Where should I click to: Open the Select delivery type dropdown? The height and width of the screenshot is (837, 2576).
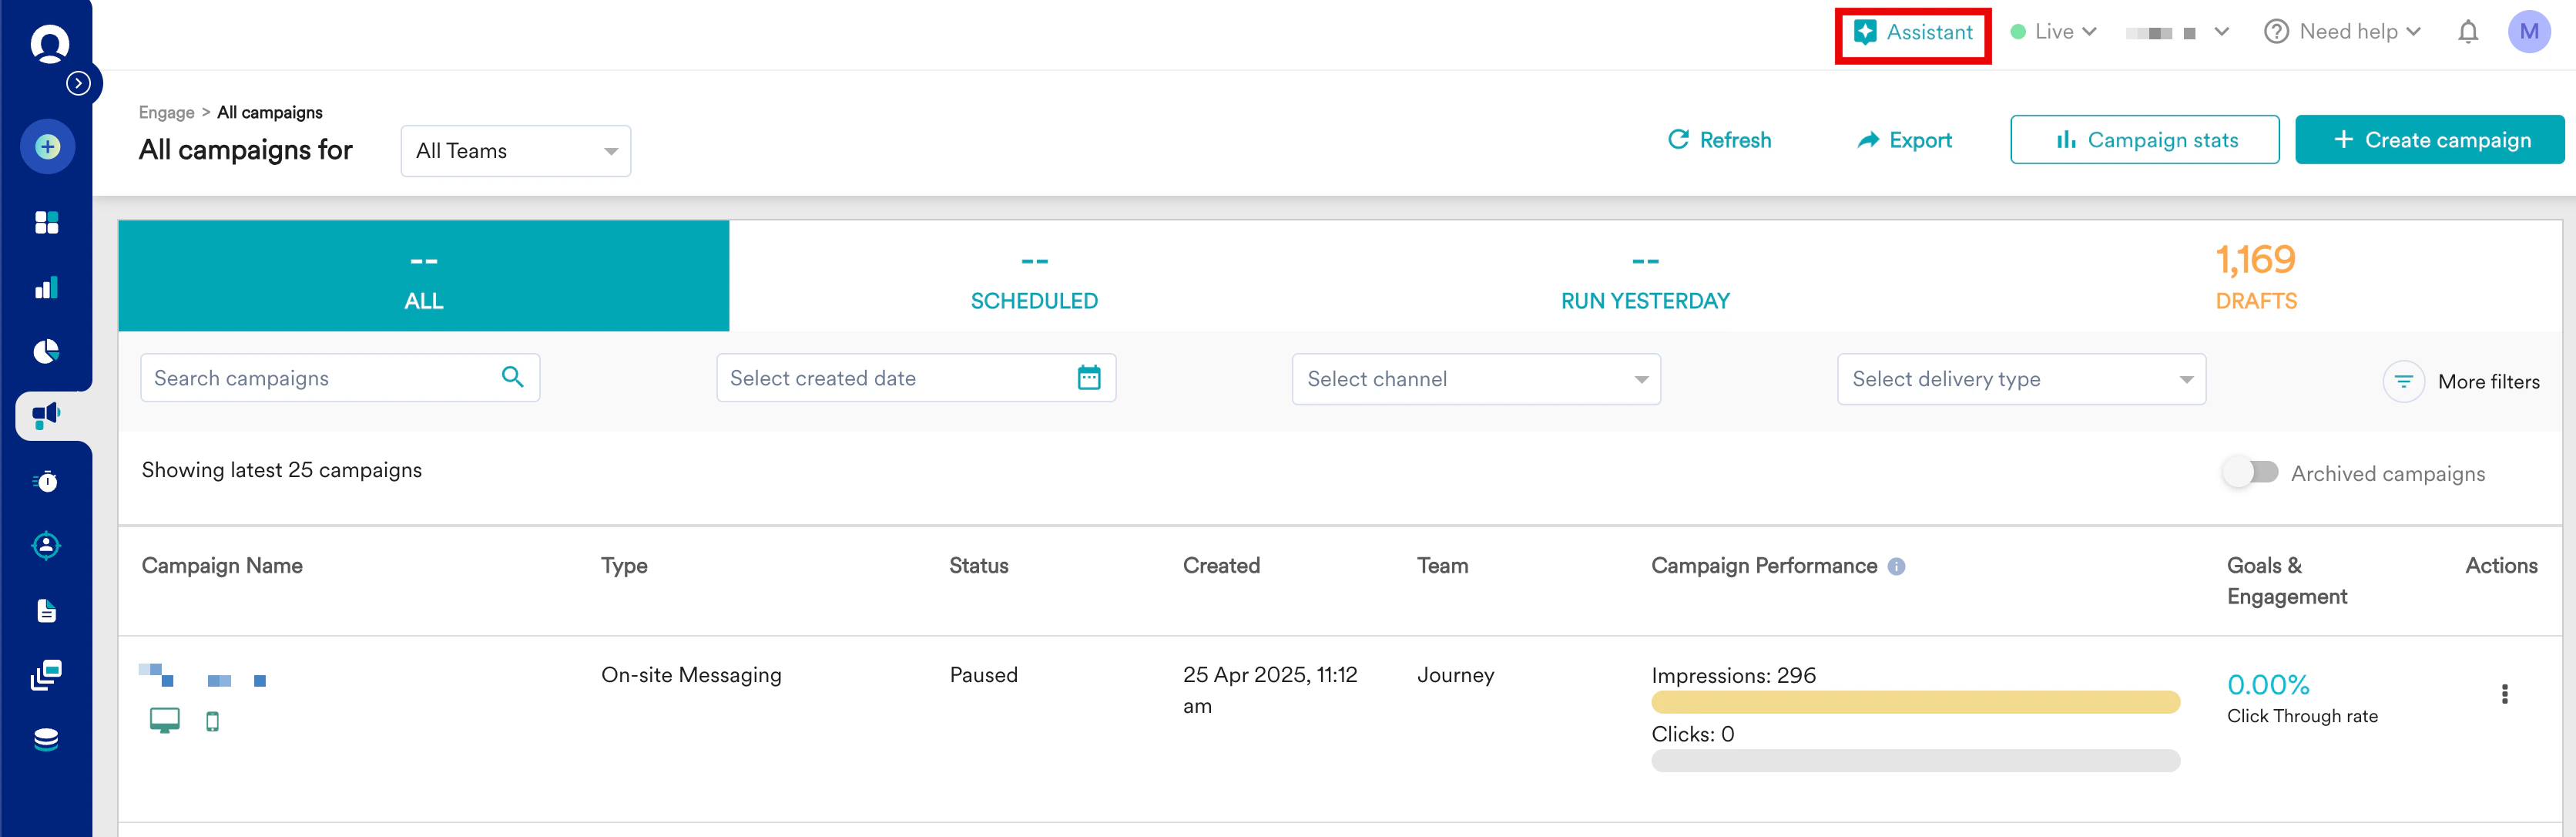pyautogui.click(x=2020, y=379)
